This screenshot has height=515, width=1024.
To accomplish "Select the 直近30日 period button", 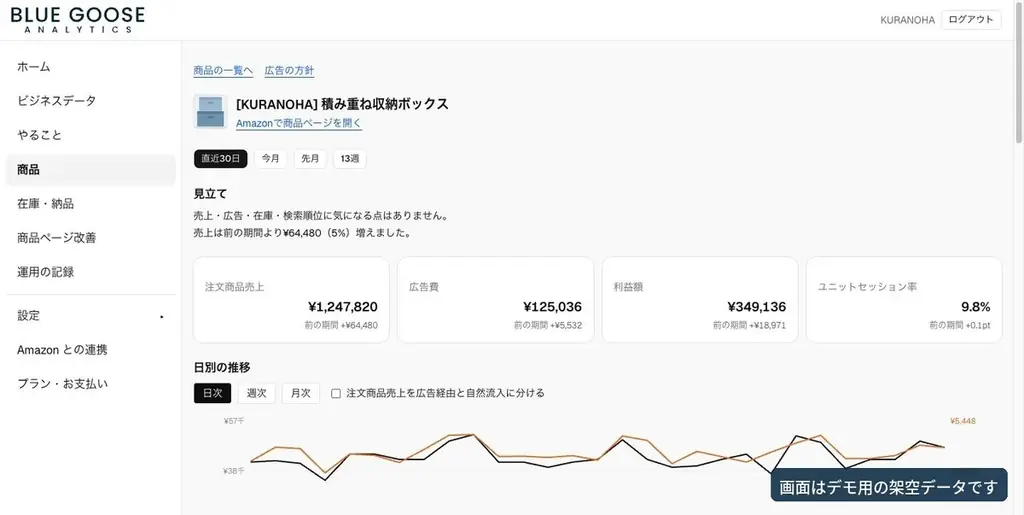I will pyautogui.click(x=221, y=159).
